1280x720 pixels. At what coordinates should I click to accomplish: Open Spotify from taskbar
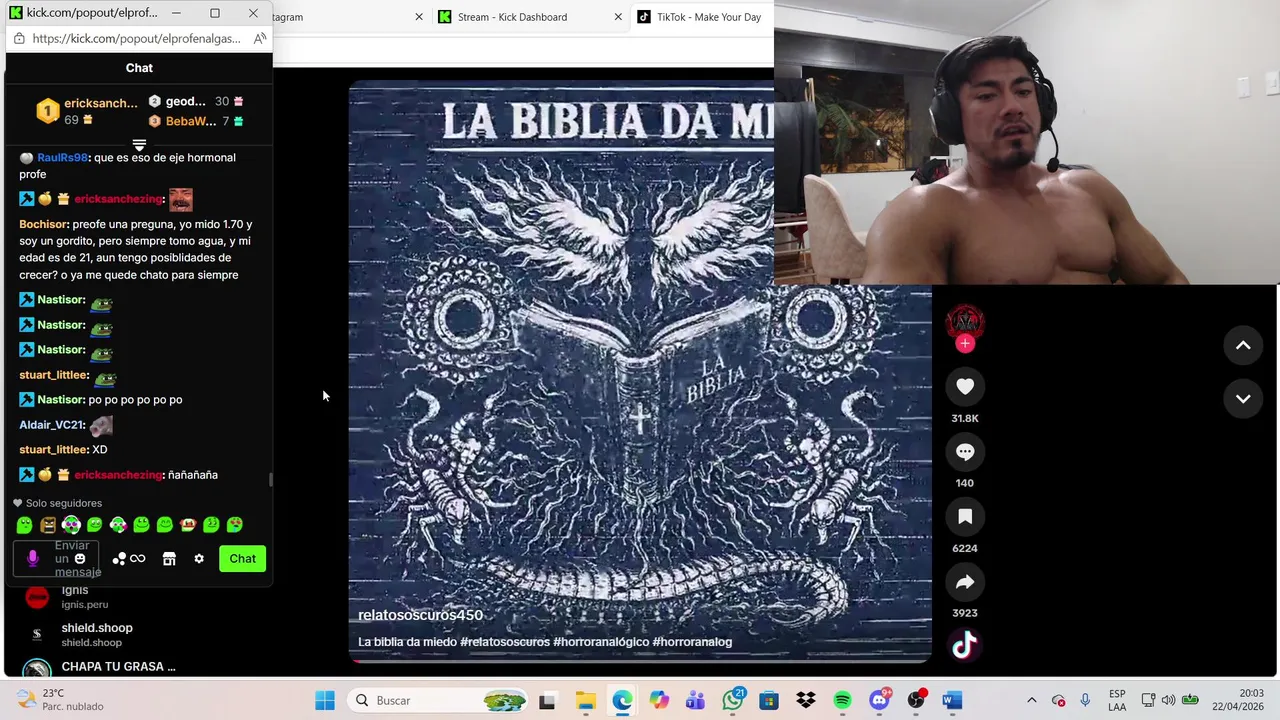pos(842,701)
